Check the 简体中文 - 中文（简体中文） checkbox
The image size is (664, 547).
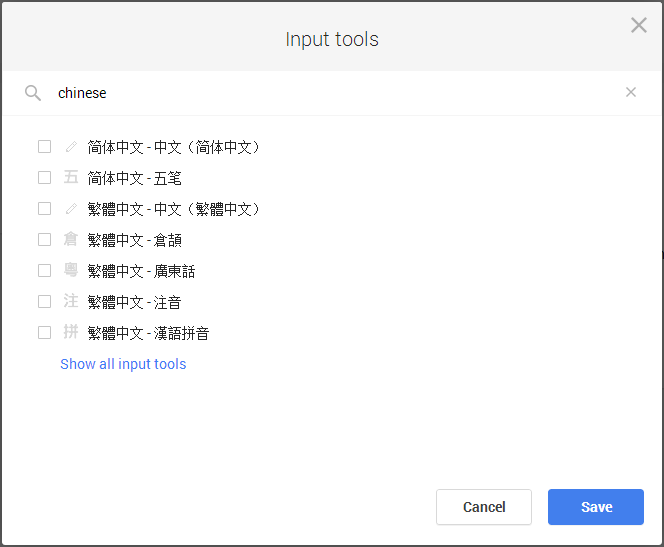point(44,146)
